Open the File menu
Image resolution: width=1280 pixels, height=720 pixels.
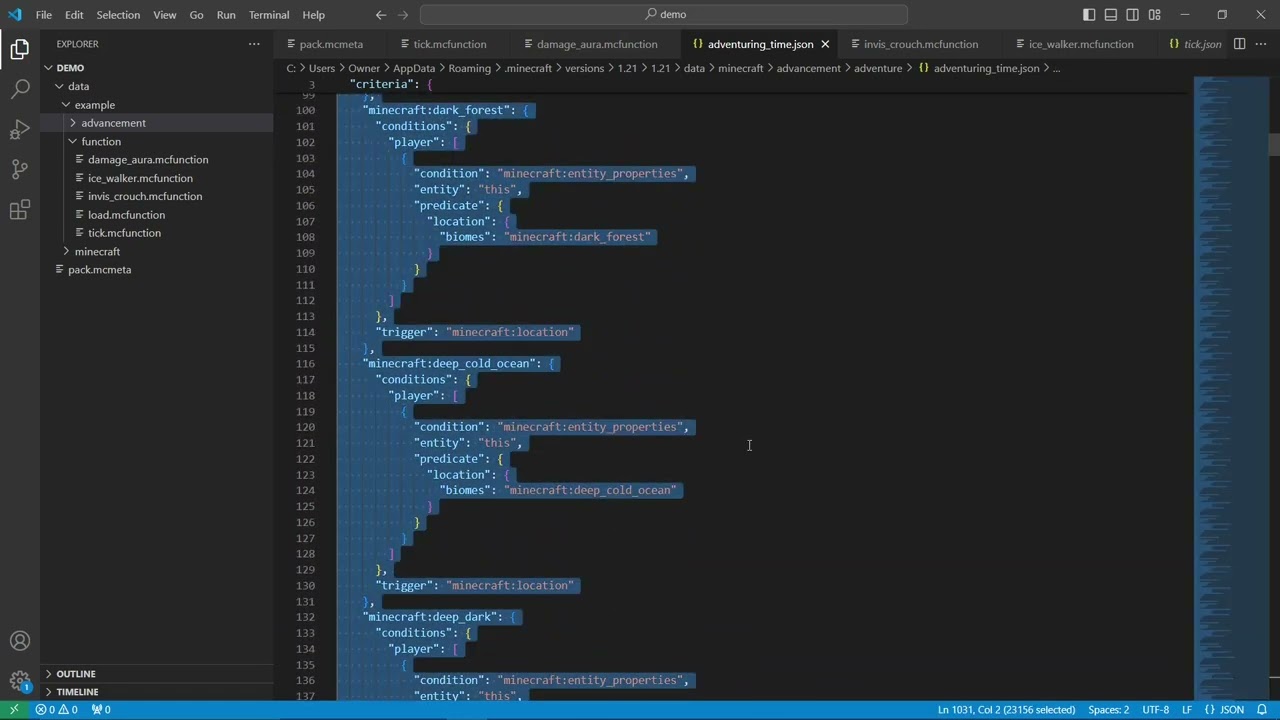(44, 15)
